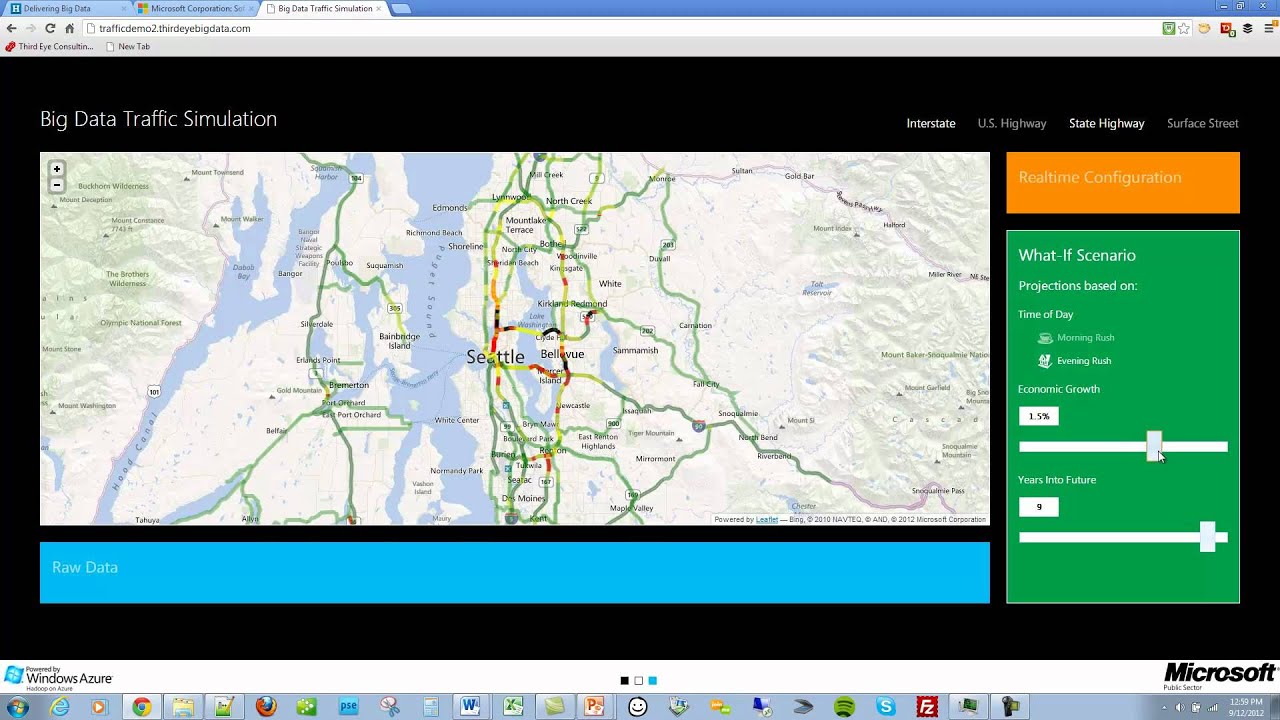Viewport: 1280px width, 720px height.
Task: Open Windows Media Player from taskbar
Action: coord(98,707)
